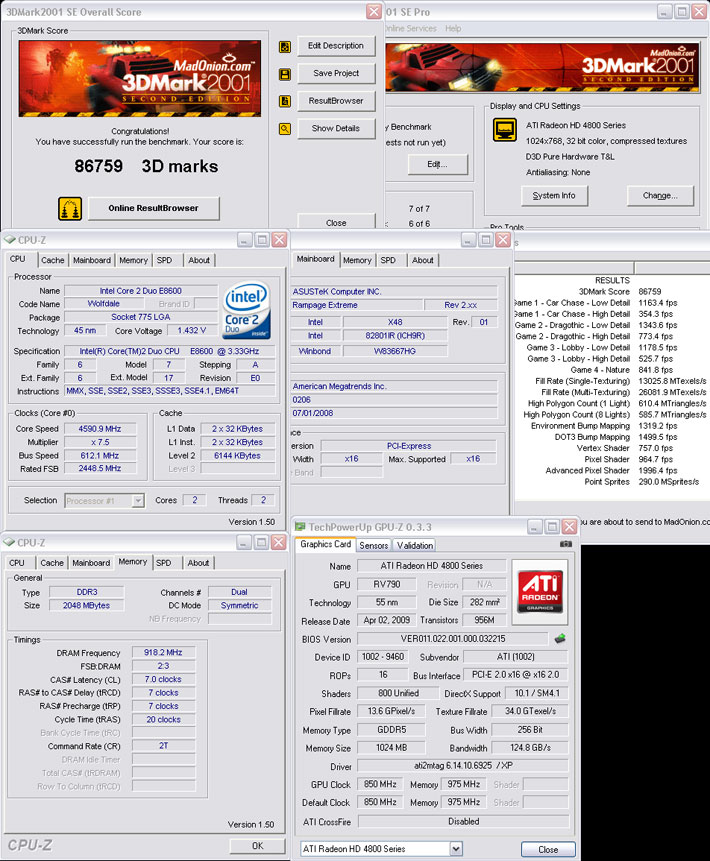Click the ATI Radeon logo in GPU-Z

(540, 592)
